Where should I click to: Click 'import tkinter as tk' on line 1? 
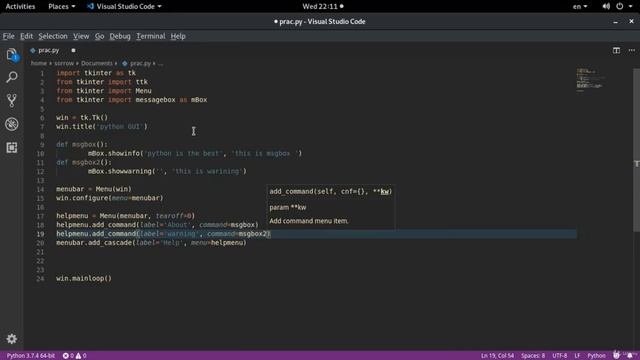(x=96, y=73)
